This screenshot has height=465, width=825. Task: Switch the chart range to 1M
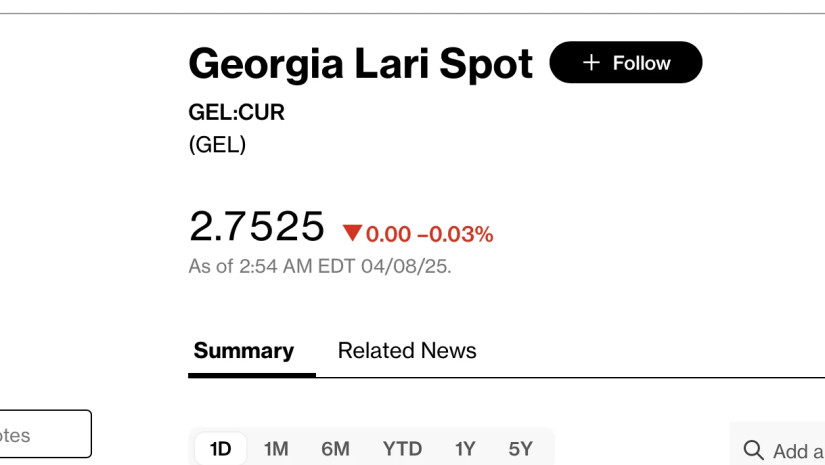276,449
